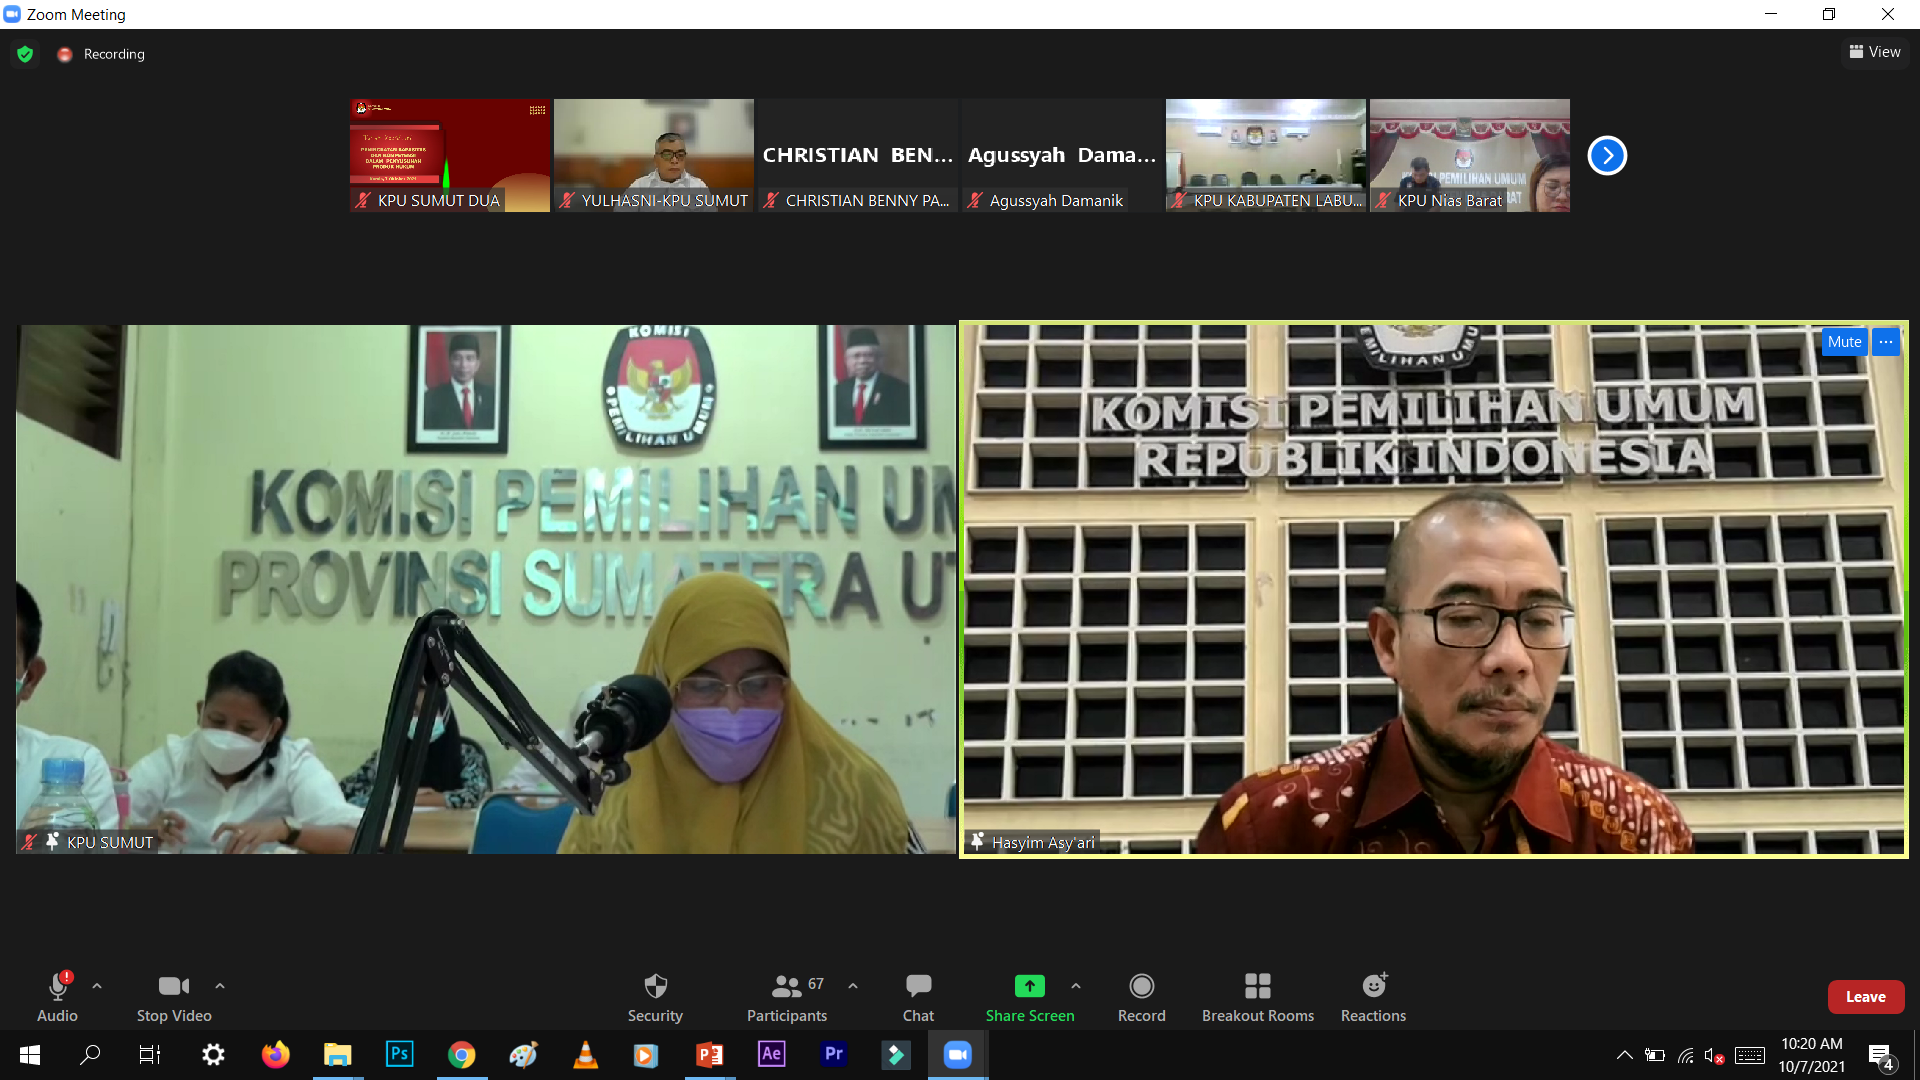Expand audio options arrow beside Audio
Viewport: 1920px width, 1080px height.
(97, 986)
